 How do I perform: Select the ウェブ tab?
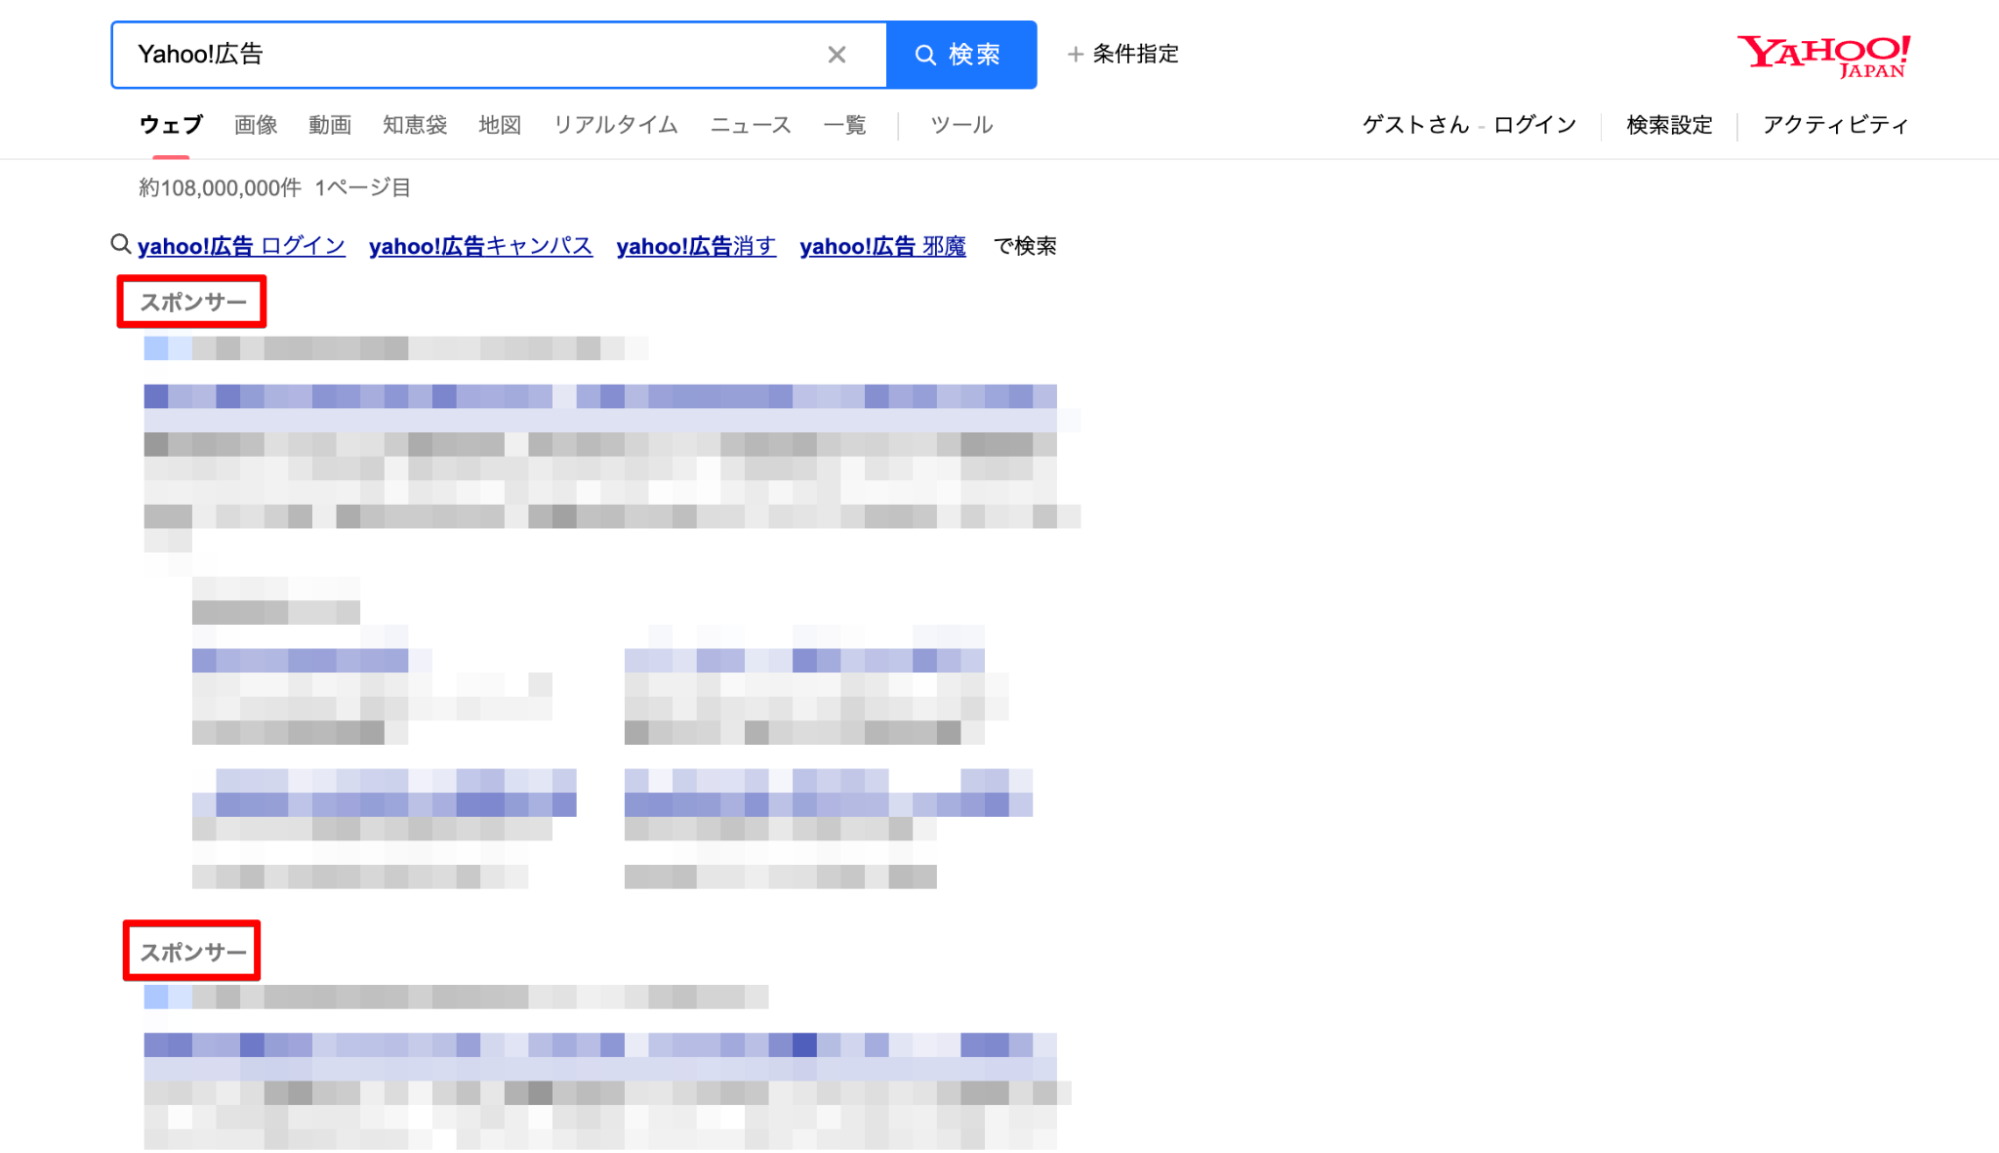click(171, 125)
